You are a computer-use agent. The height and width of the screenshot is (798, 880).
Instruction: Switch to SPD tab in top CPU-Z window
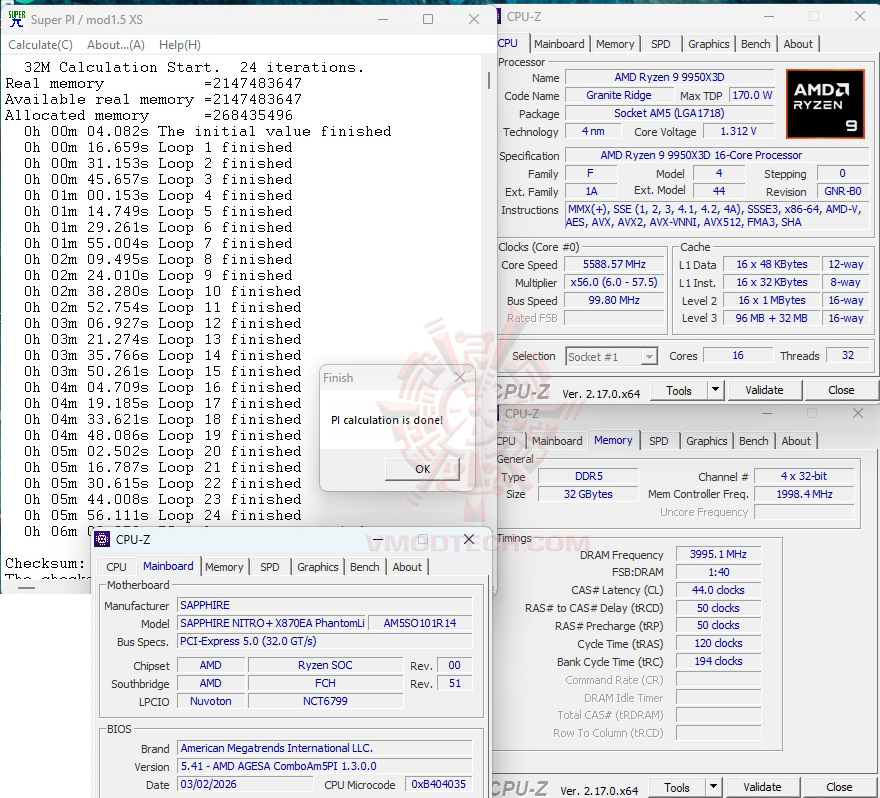tap(661, 44)
